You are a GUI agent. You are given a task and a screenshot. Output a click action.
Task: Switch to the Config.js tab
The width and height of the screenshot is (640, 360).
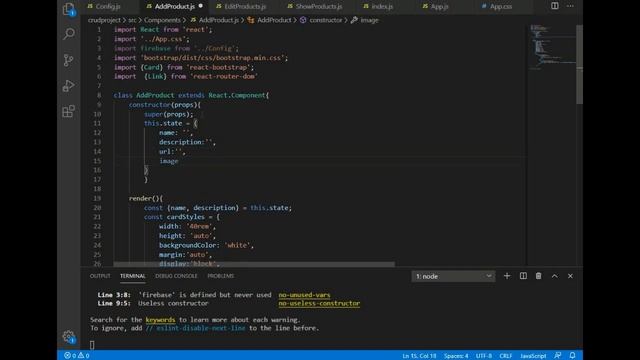(108, 7)
